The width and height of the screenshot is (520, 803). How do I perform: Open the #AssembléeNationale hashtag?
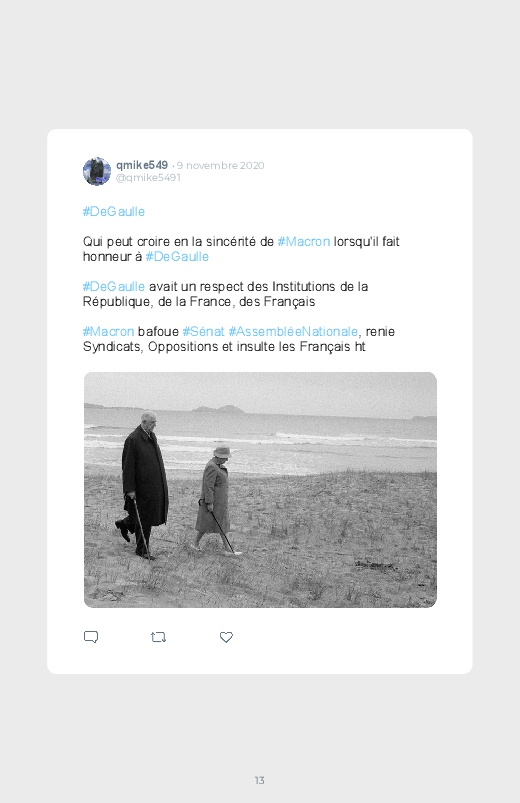pos(293,331)
